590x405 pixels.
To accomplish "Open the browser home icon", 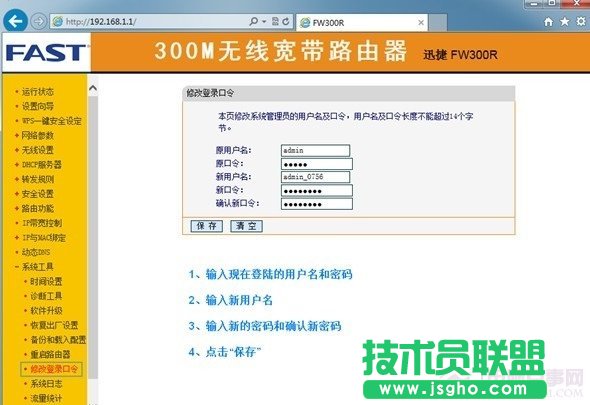I will click(549, 22).
